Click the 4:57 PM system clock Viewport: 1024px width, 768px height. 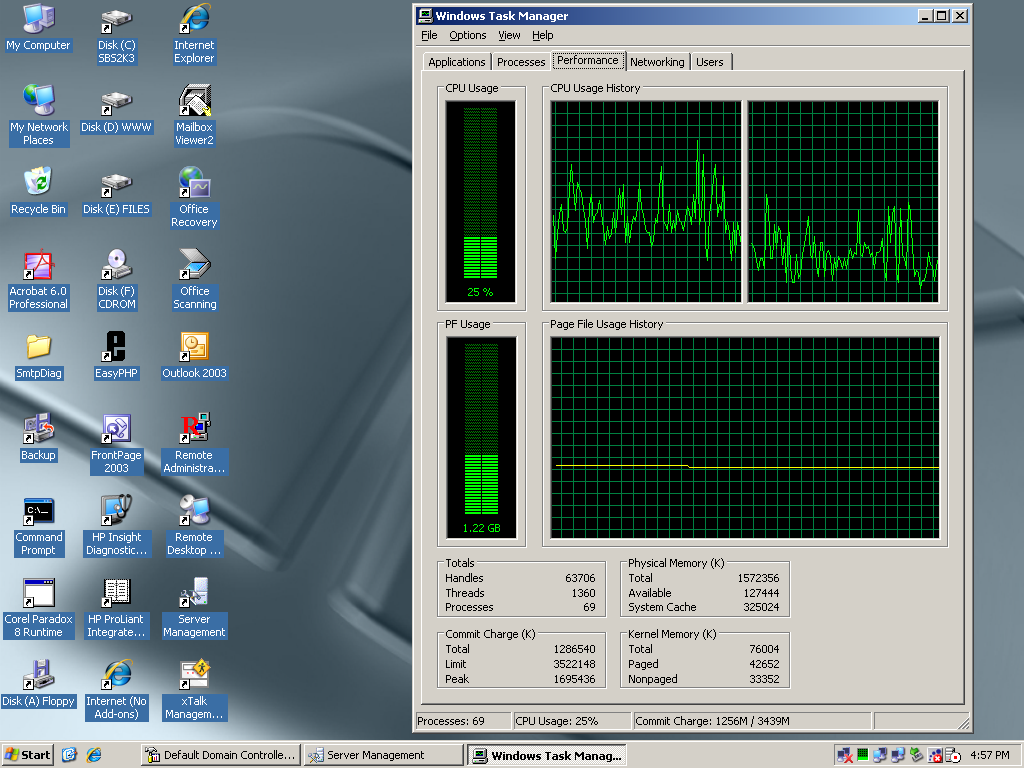990,755
